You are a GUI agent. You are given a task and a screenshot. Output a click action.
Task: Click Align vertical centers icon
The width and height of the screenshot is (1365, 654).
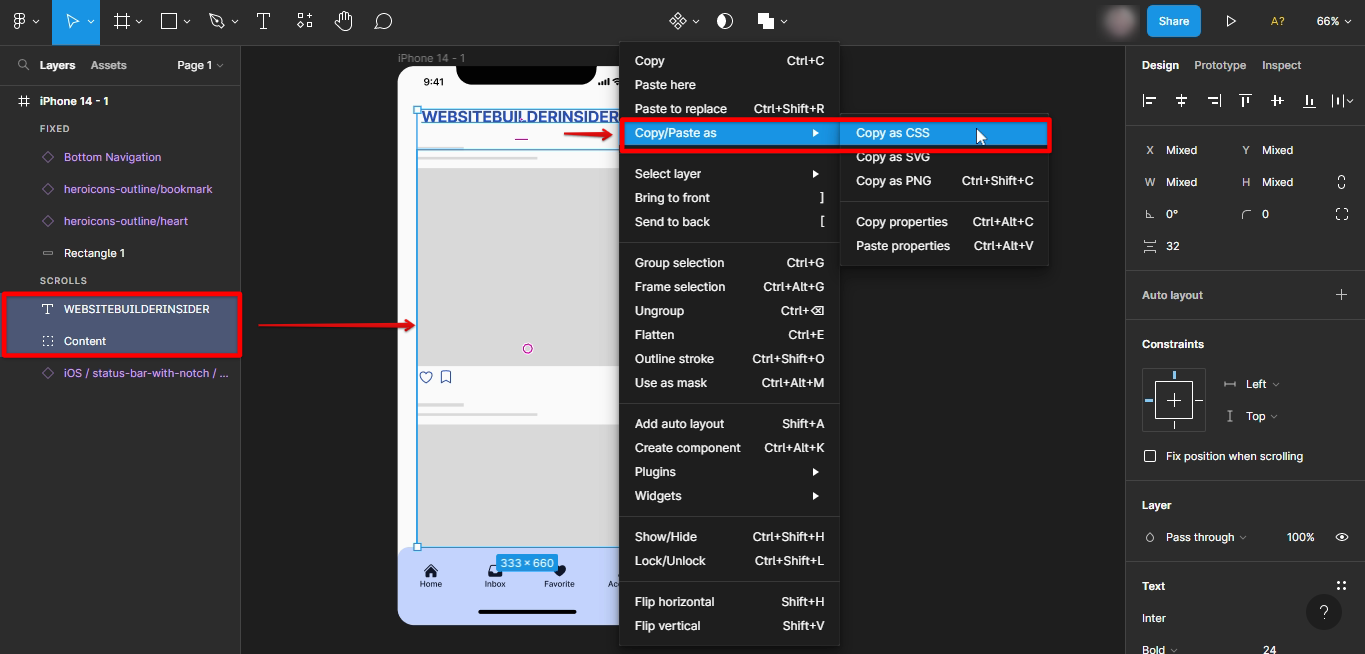point(1277,101)
